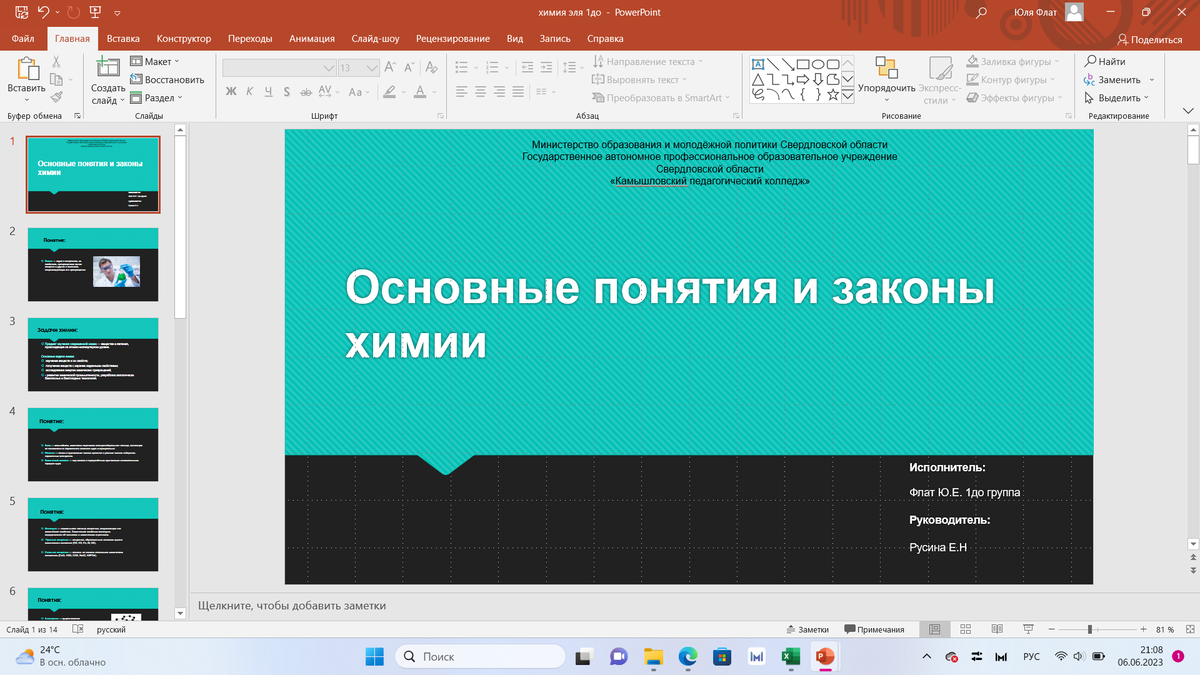Click Clear all formatting icon

tap(431, 67)
